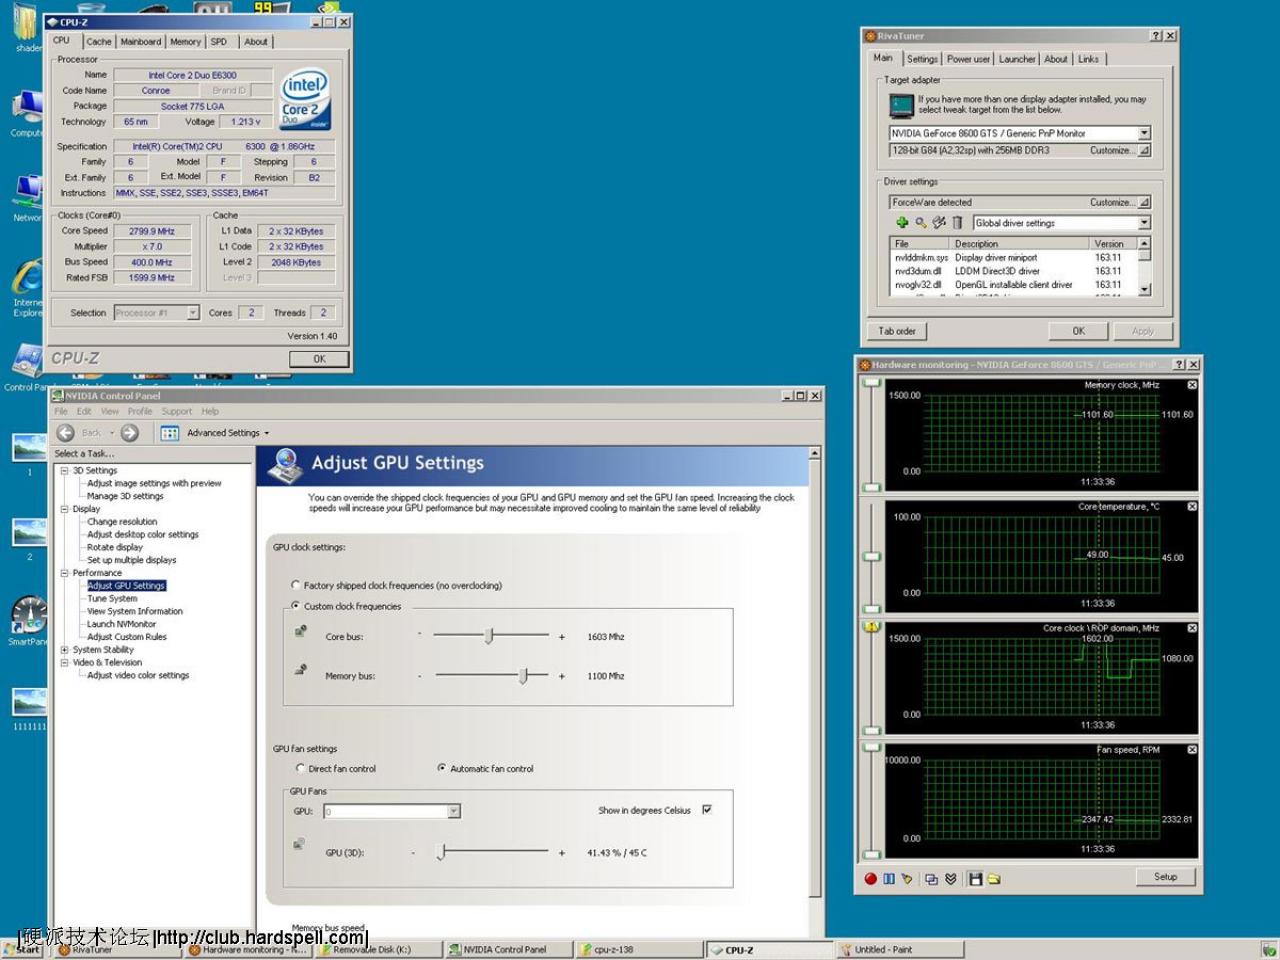The height and width of the screenshot is (960, 1280).
Task: Click the Core bus clock slider handle
Action: click(489, 636)
